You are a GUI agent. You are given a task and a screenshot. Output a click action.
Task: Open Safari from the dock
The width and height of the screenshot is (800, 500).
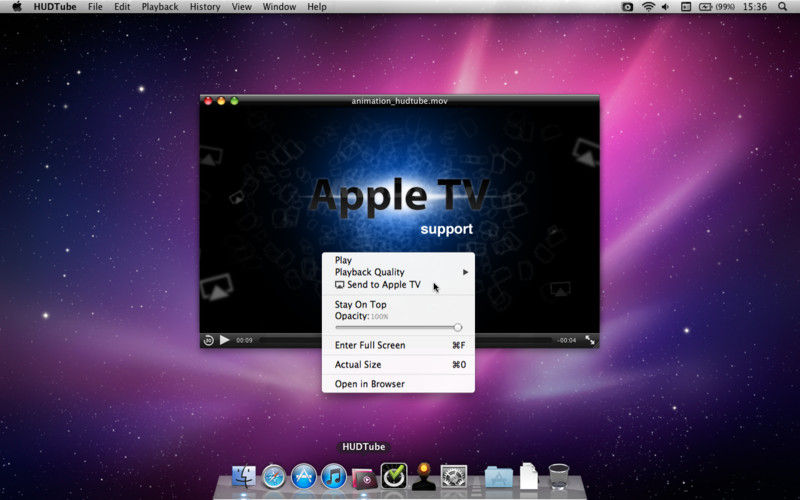pyautogui.click(x=274, y=477)
